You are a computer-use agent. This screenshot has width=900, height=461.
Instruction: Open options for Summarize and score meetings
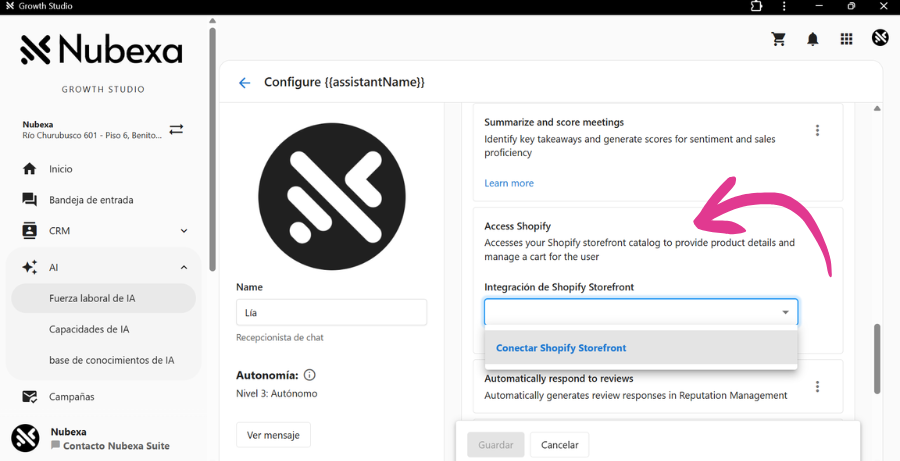click(817, 130)
